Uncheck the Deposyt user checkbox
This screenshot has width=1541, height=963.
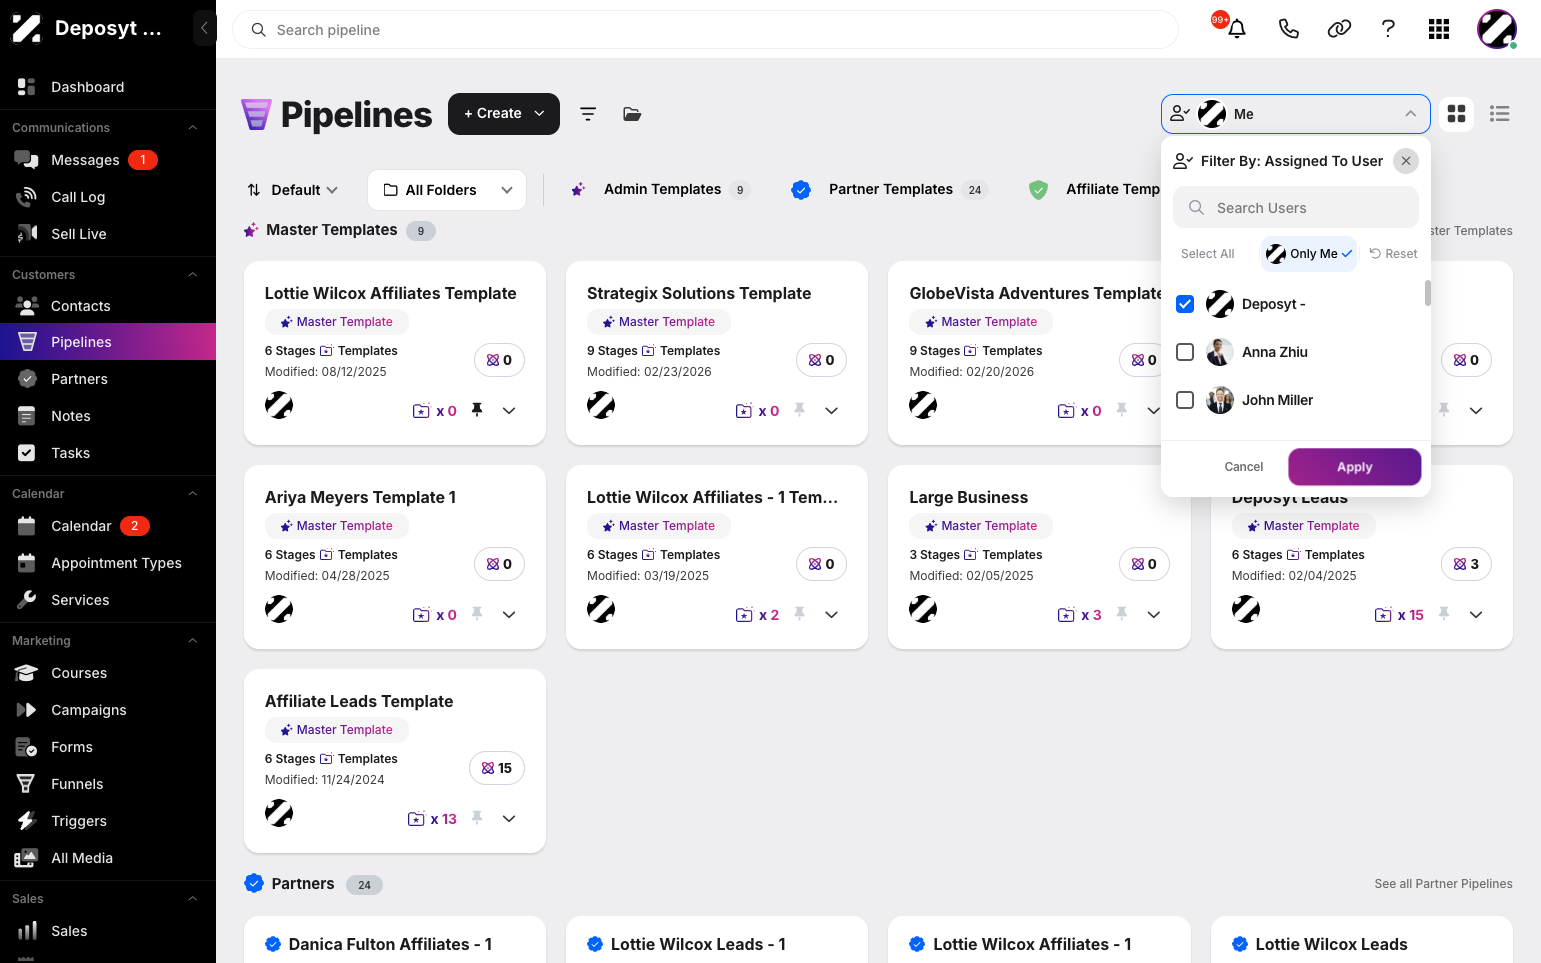click(1185, 304)
